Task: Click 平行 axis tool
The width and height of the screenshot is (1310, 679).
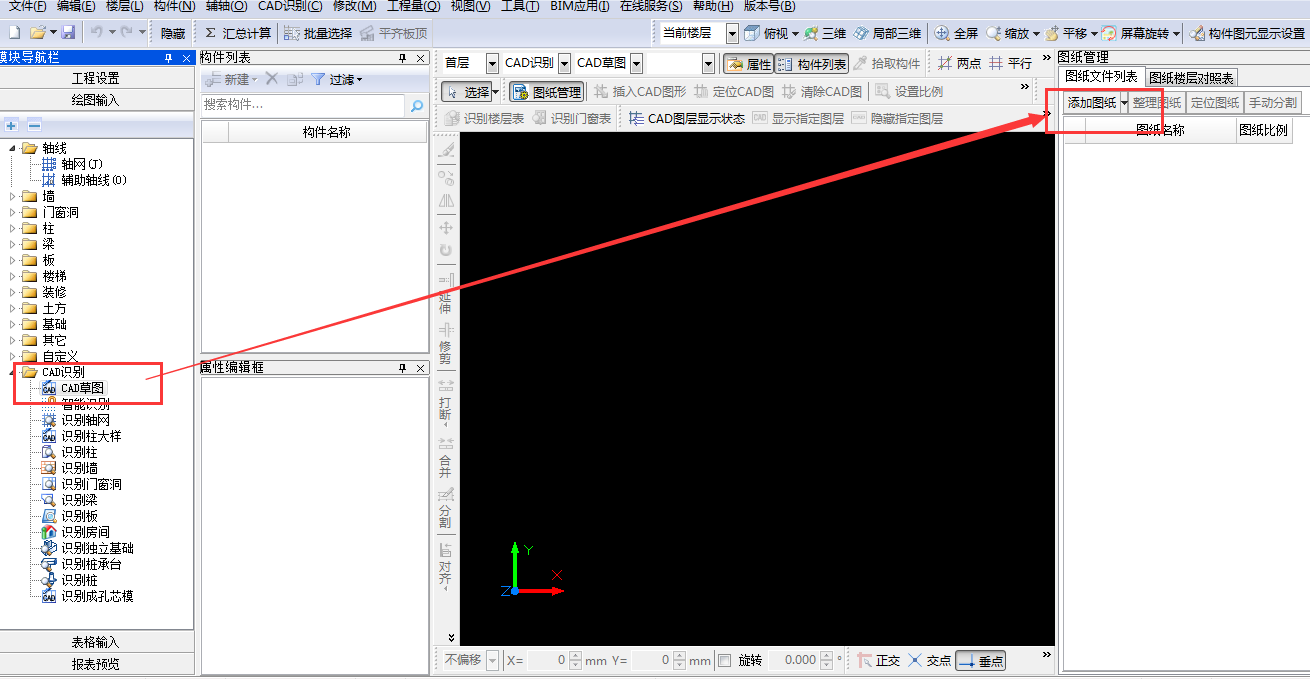Action: [x=1010, y=63]
